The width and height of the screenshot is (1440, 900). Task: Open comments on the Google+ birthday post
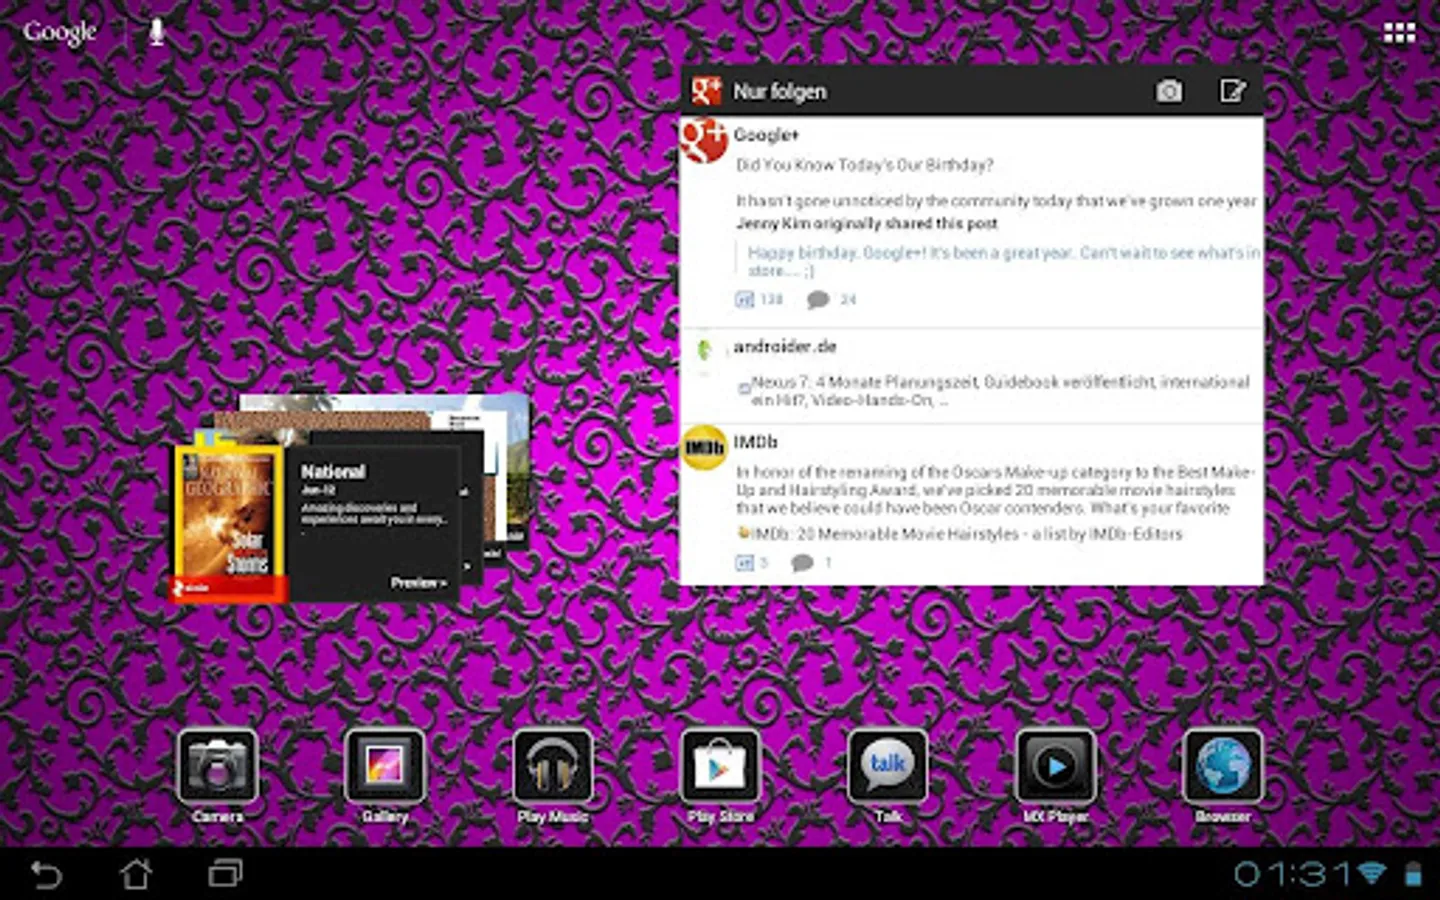pos(832,299)
